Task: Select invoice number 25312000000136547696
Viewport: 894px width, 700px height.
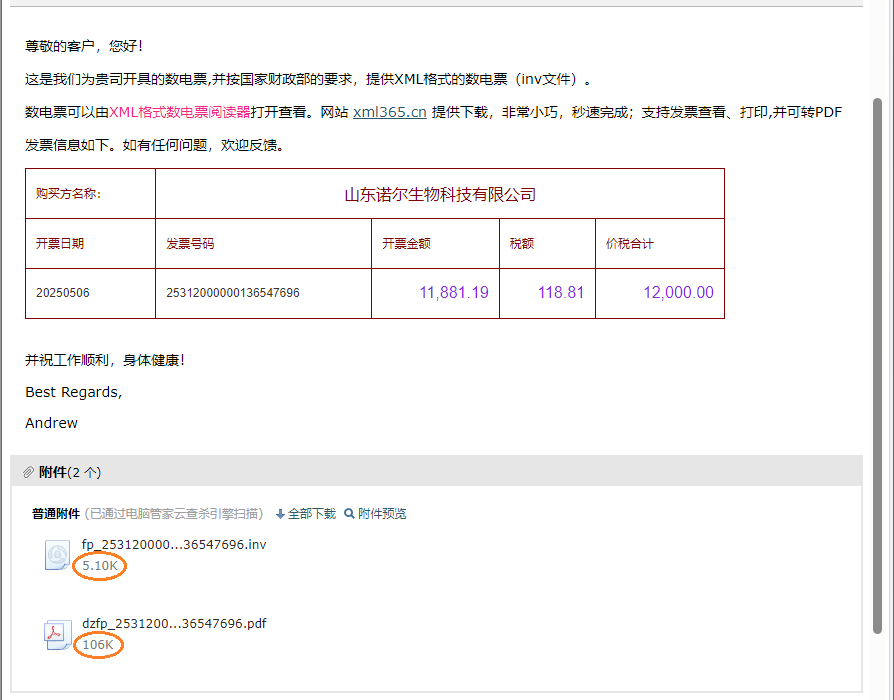Action: [233, 293]
